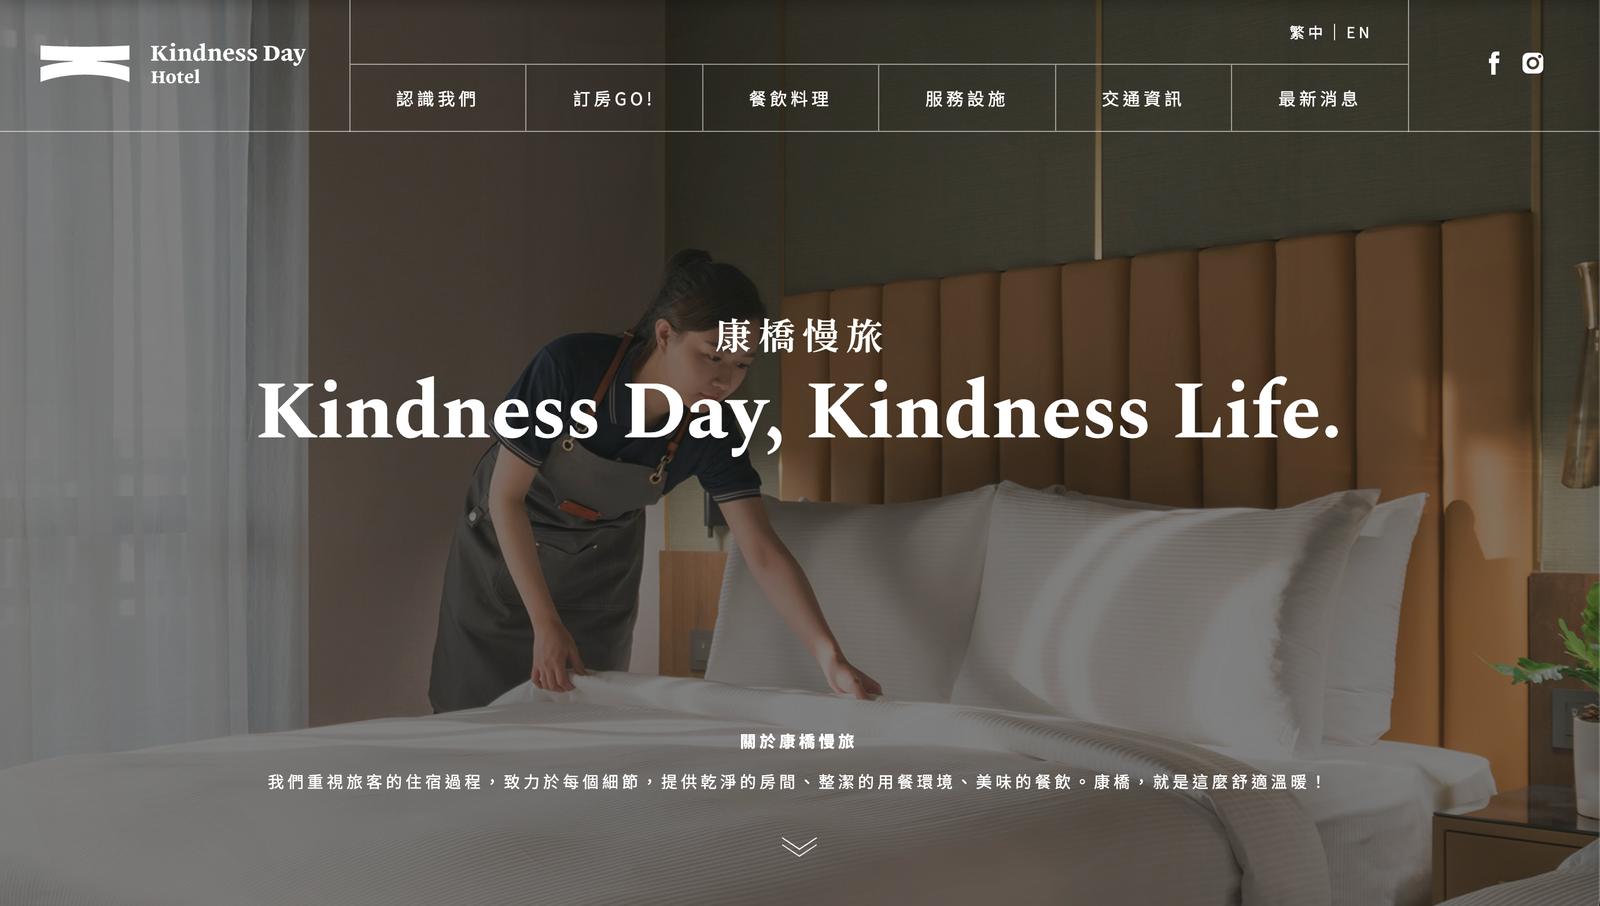Viewport: 1600px width, 906px height.
Task: Click the 'Kindness Day, Kindness Life.' headline
Action: pos(799,410)
